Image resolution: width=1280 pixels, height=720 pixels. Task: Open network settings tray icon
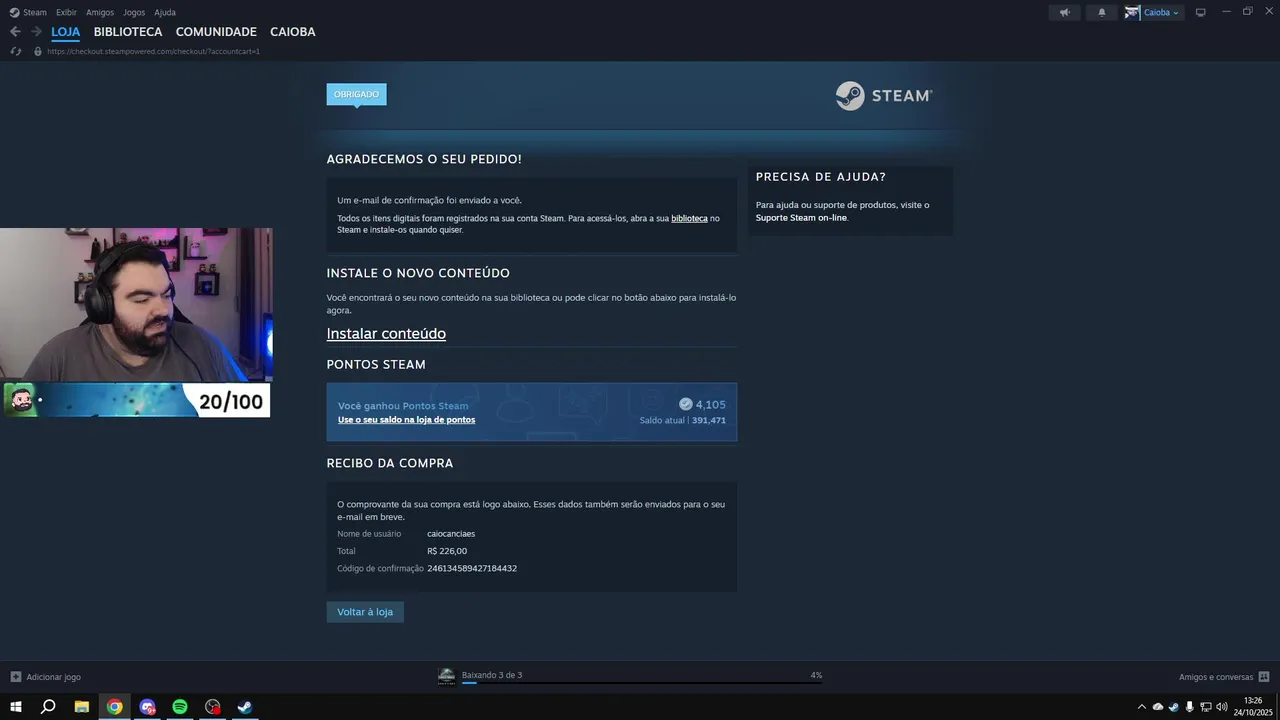(x=1206, y=706)
